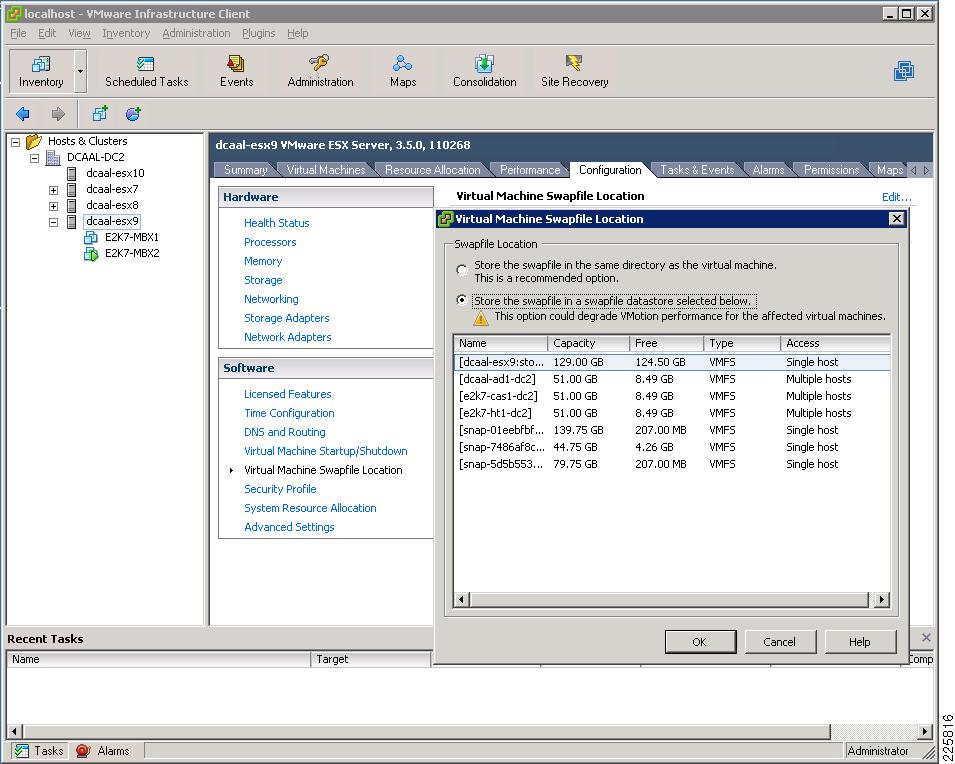Select host dcaal-esx7 in the tree

112,189
